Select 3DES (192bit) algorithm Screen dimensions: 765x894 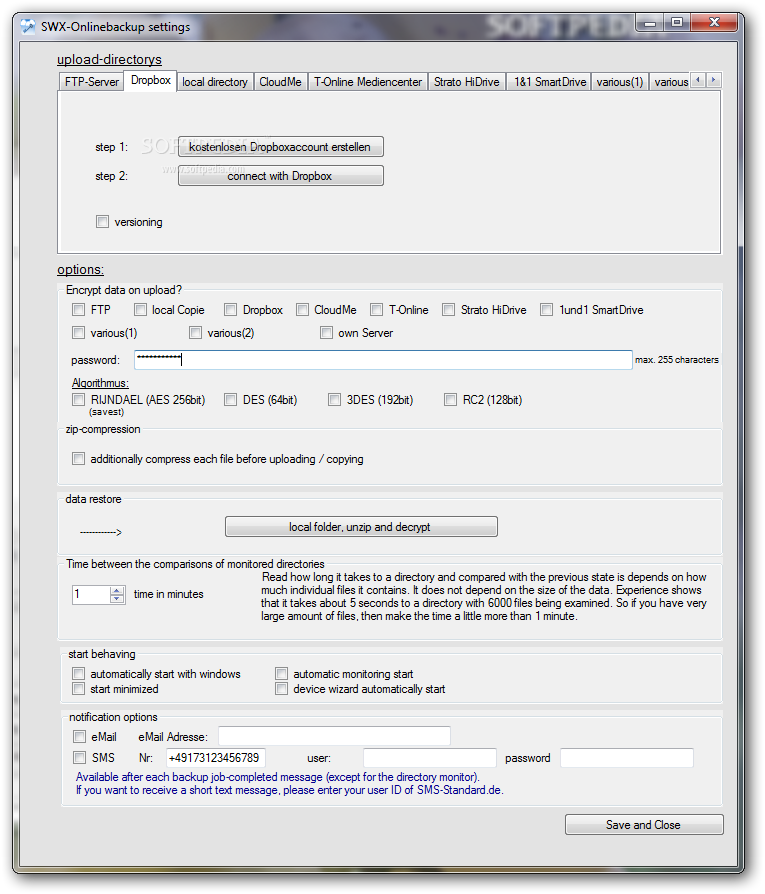(334, 400)
